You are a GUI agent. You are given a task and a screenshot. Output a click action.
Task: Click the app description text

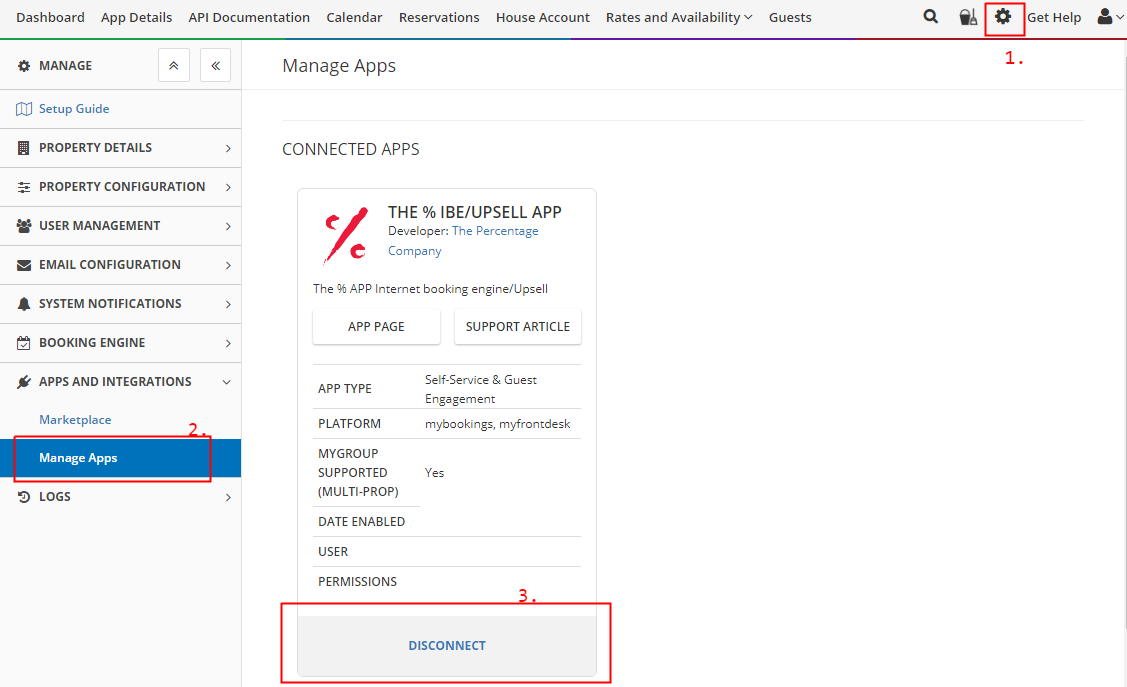click(431, 289)
